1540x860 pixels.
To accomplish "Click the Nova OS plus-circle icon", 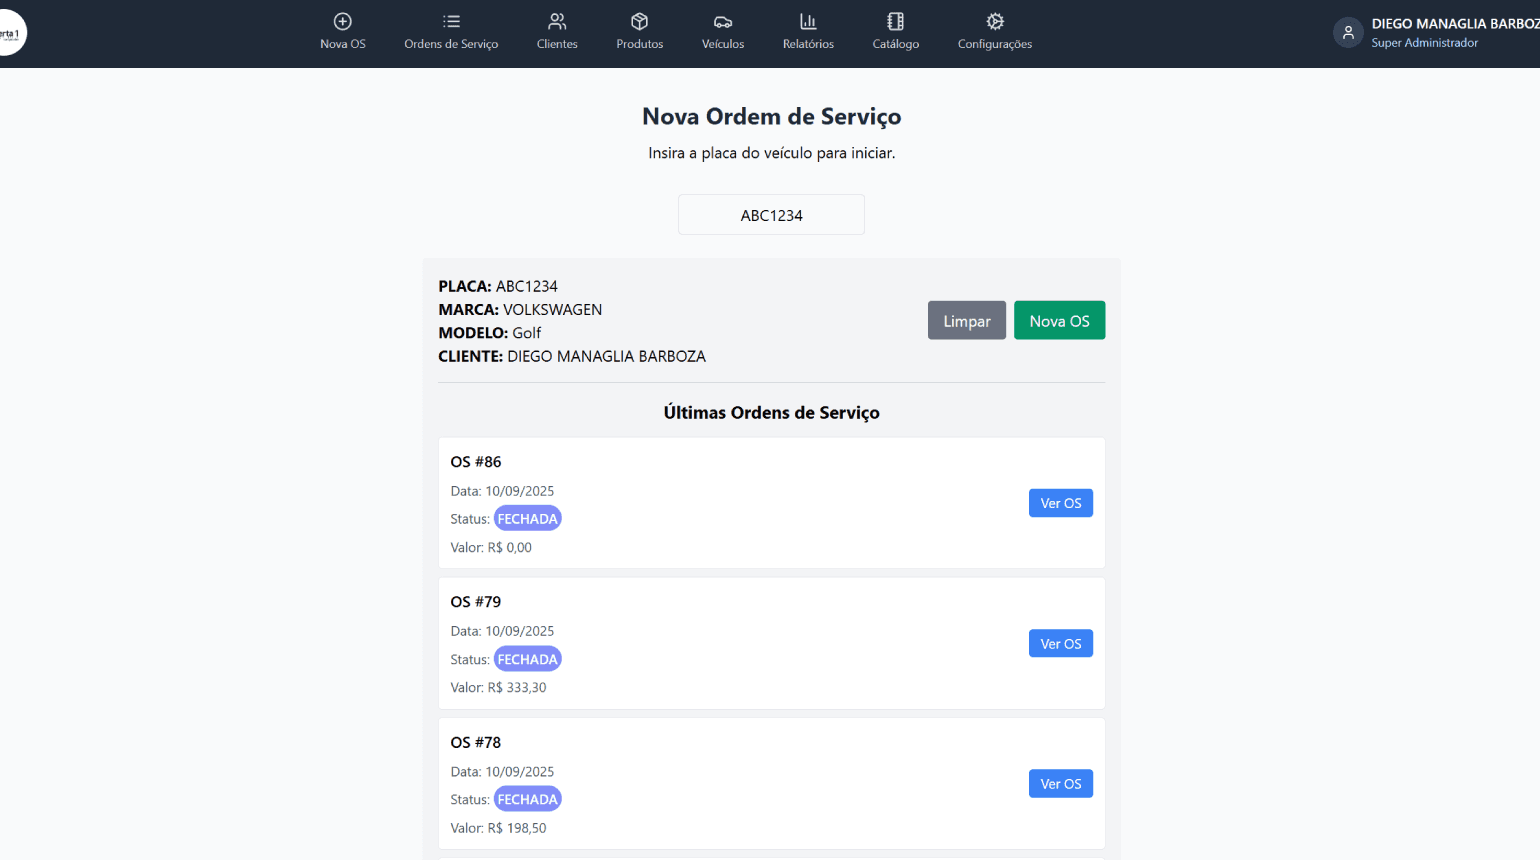I will click(342, 22).
